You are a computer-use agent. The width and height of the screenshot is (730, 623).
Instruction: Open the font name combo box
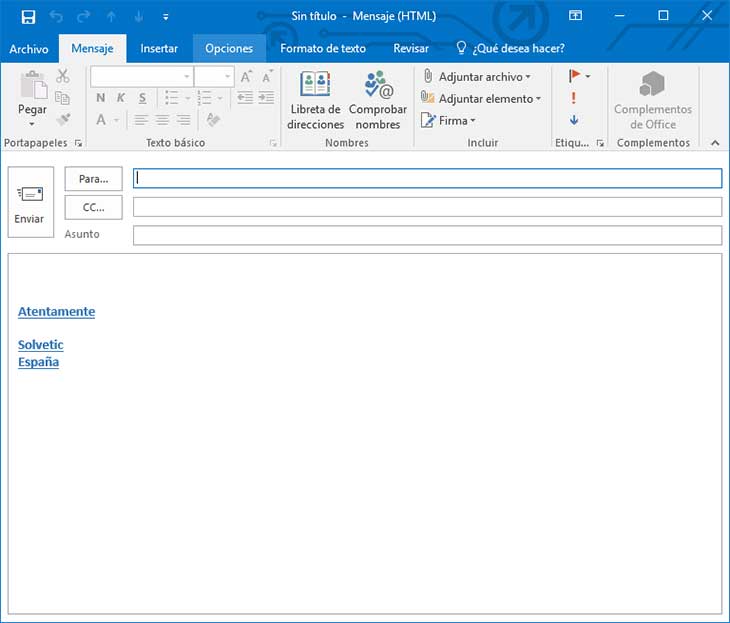tap(141, 77)
